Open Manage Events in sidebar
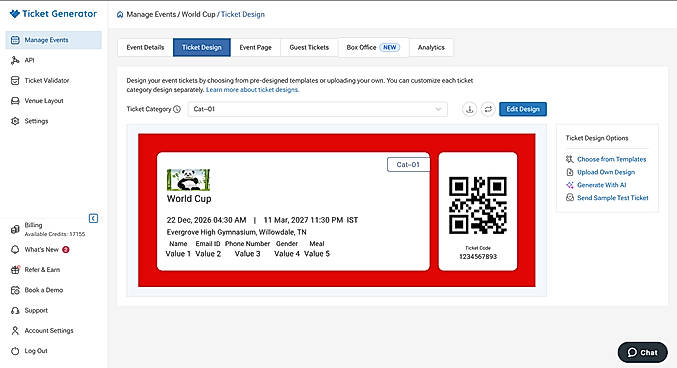677x368 pixels. (54, 40)
